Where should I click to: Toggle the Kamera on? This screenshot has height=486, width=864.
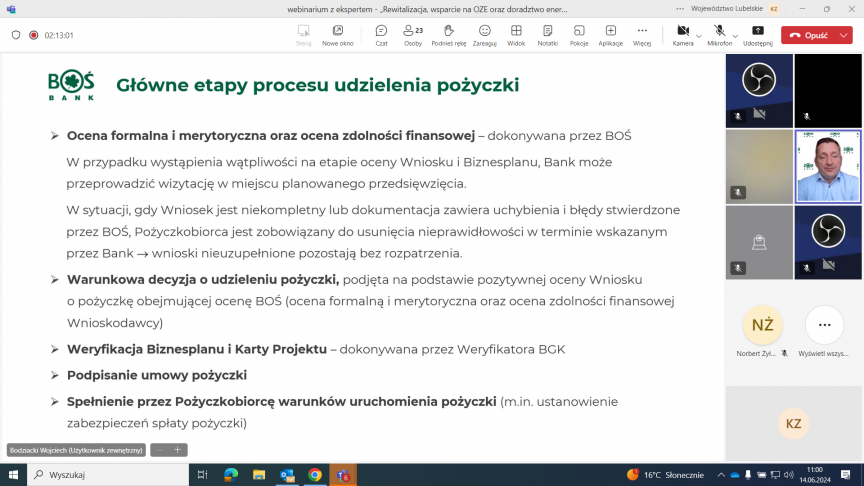point(683,35)
